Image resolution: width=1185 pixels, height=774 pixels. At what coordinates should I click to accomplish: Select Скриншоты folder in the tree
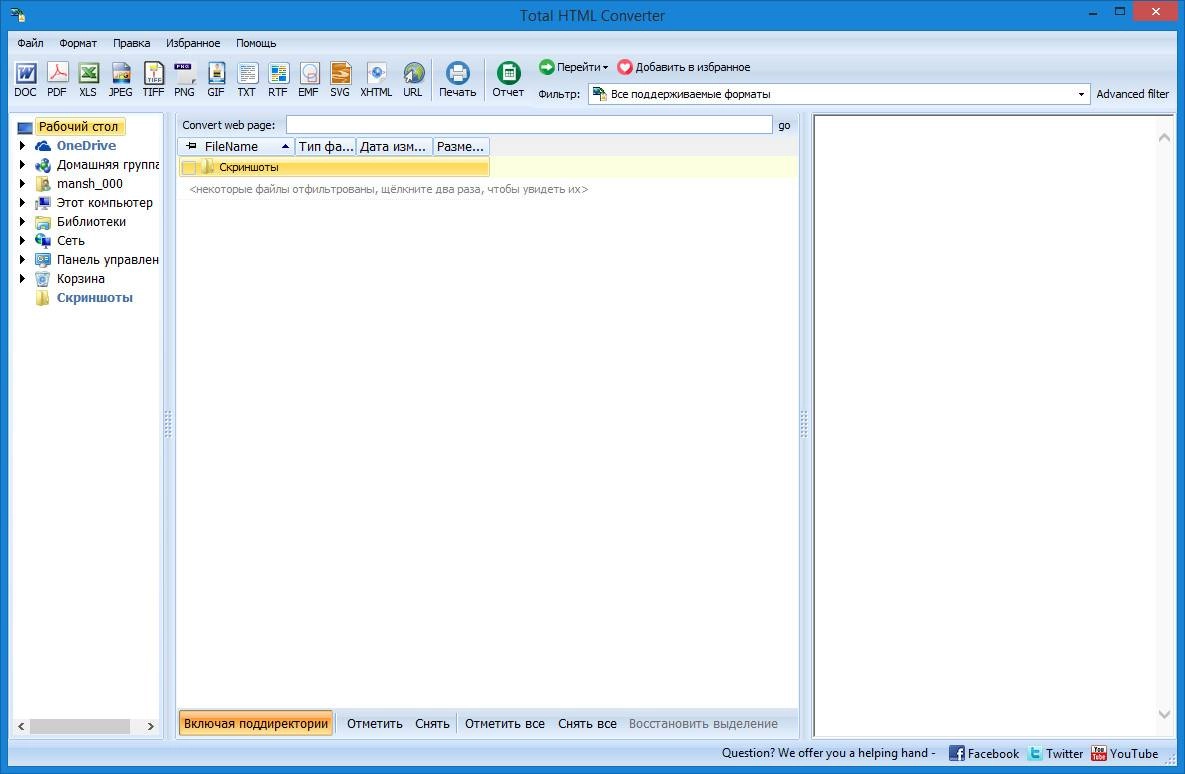94,298
